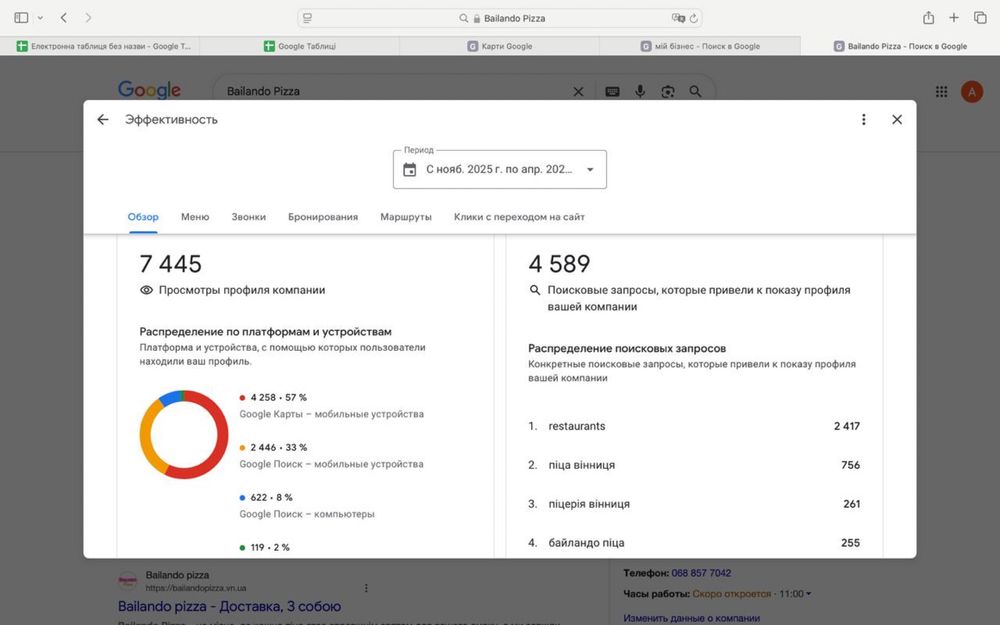Click the eye icon next to Просмотры профиля компании
1000x625 pixels.
pos(146,290)
